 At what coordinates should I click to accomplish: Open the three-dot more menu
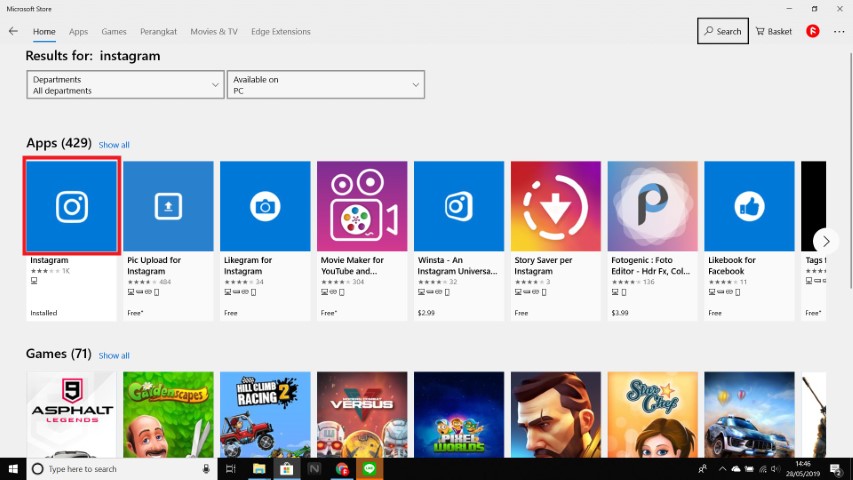[839, 32]
